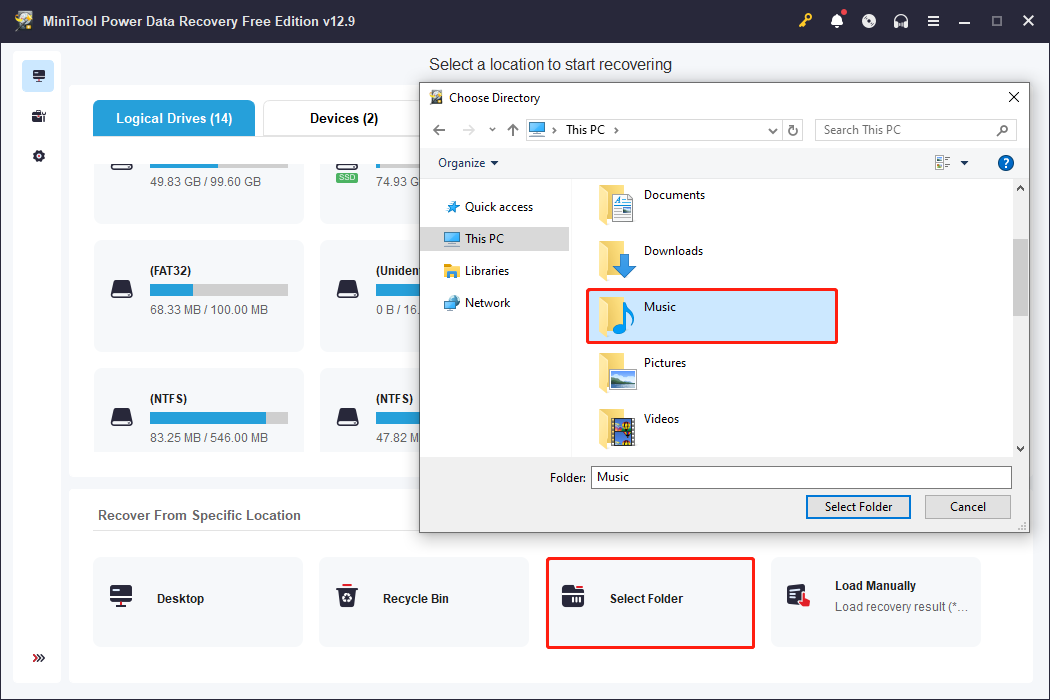The width and height of the screenshot is (1050, 700).
Task: Click the search magnifier icon
Action: (1002, 130)
